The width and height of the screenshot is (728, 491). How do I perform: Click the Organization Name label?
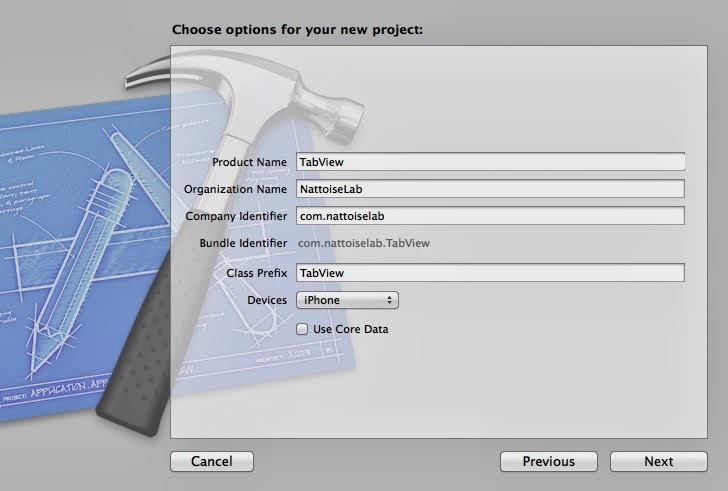coord(235,189)
